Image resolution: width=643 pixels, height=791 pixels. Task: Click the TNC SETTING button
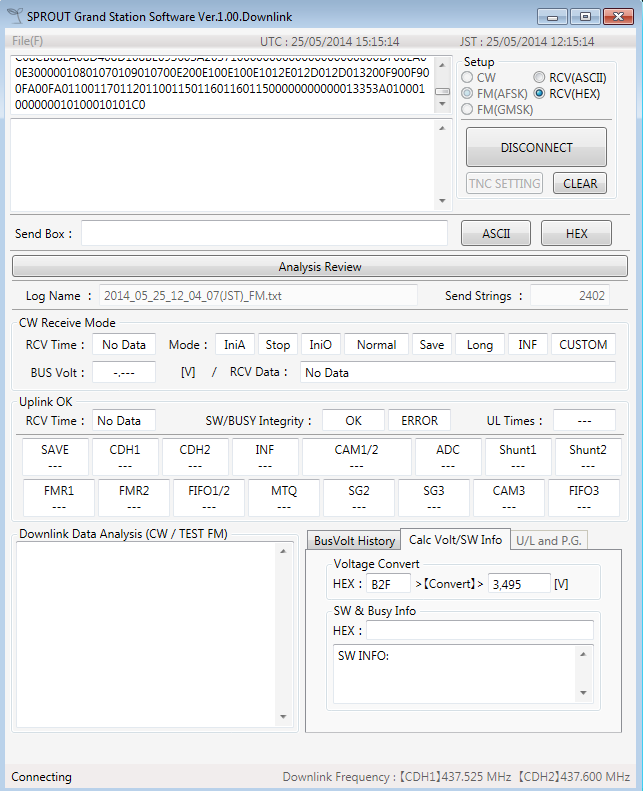[504, 183]
